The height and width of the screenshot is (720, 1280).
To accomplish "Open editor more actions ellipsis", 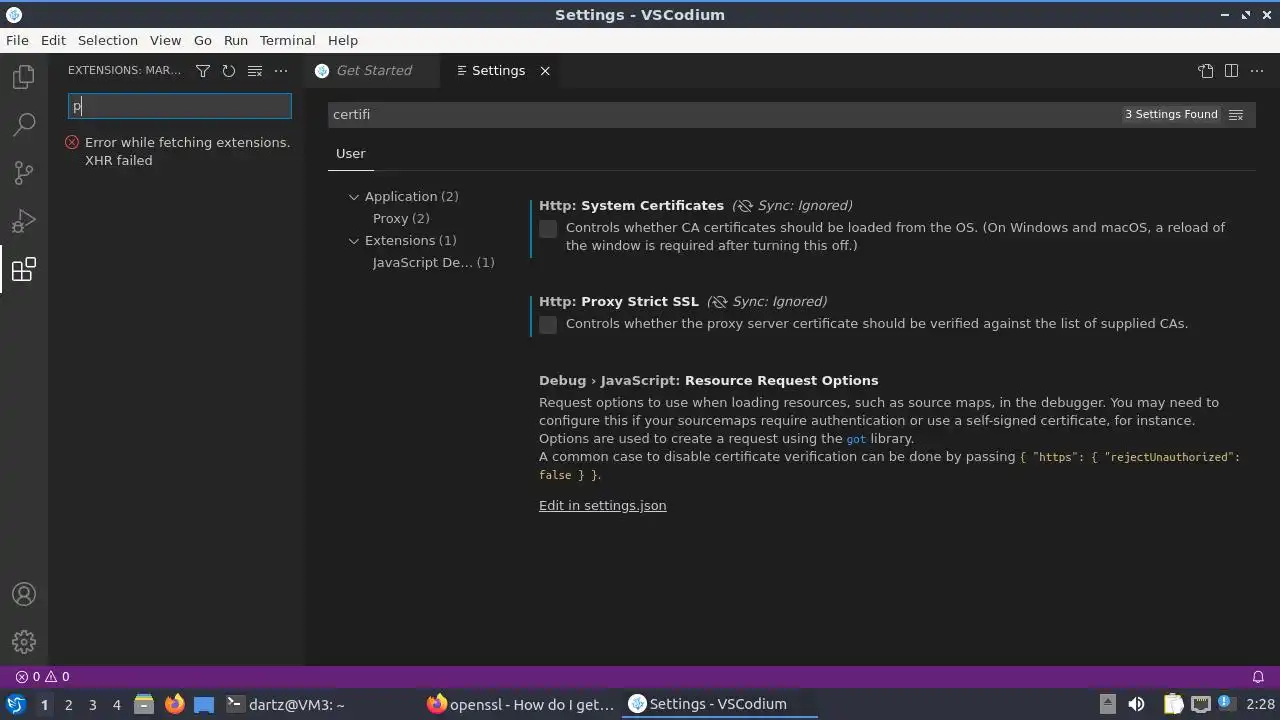I will point(1258,71).
